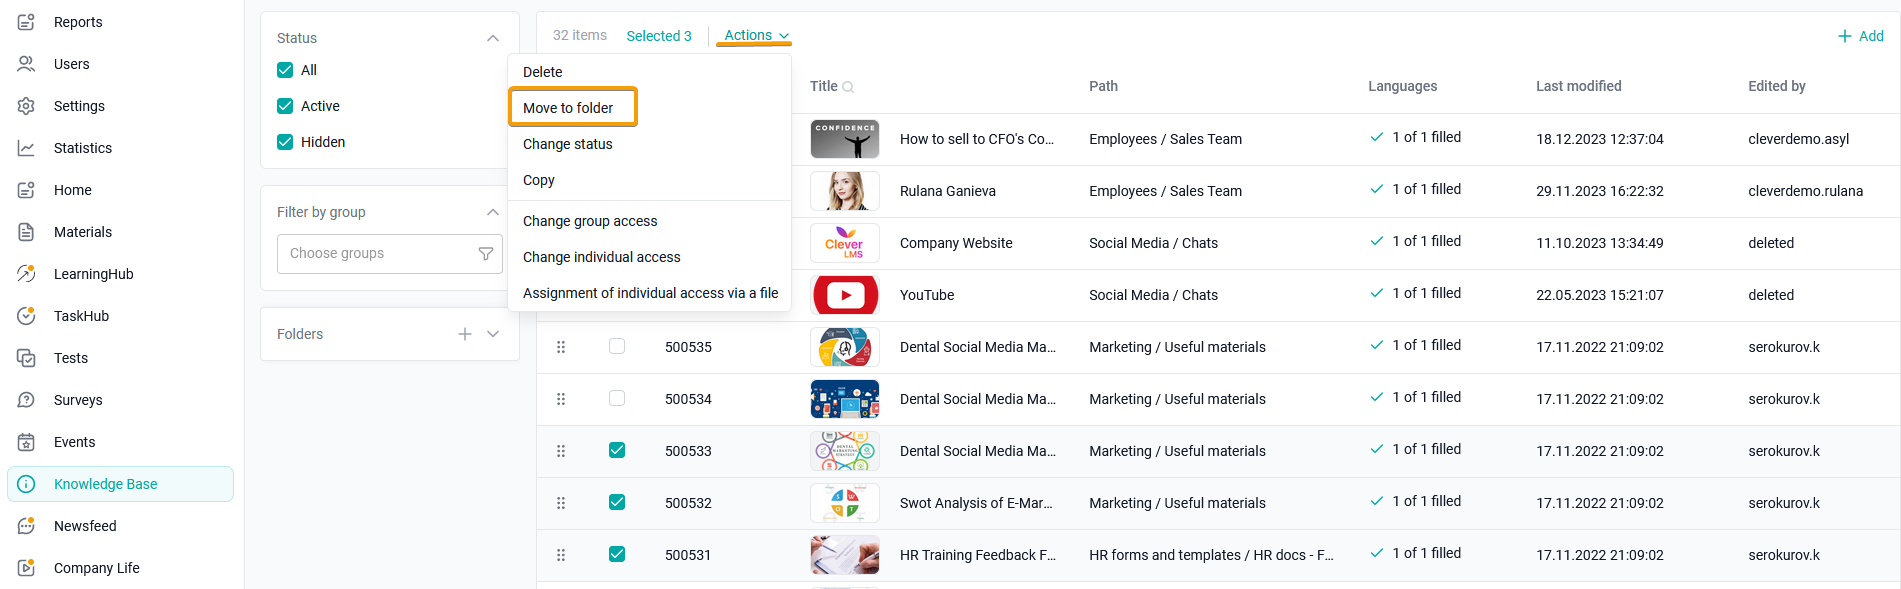Collapse the Status filter panel
Image resolution: width=1901 pixels, height=589 pixels.
[493, 38]
